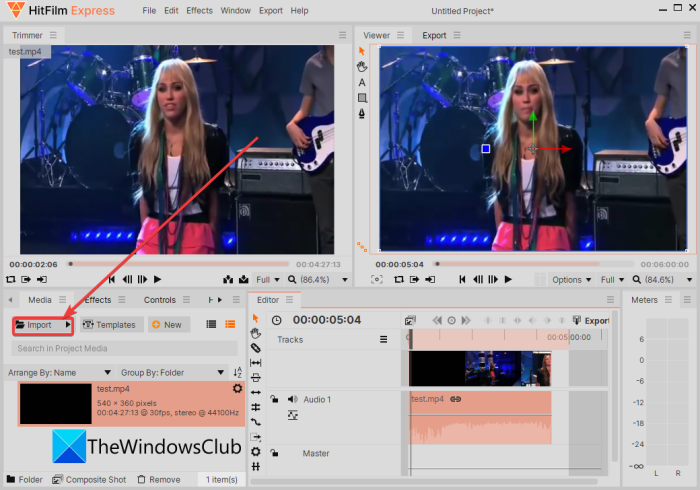Open Arrange By: Name dropdown
The width and height of the screenshot is (700, 490).
pos(59,373)
